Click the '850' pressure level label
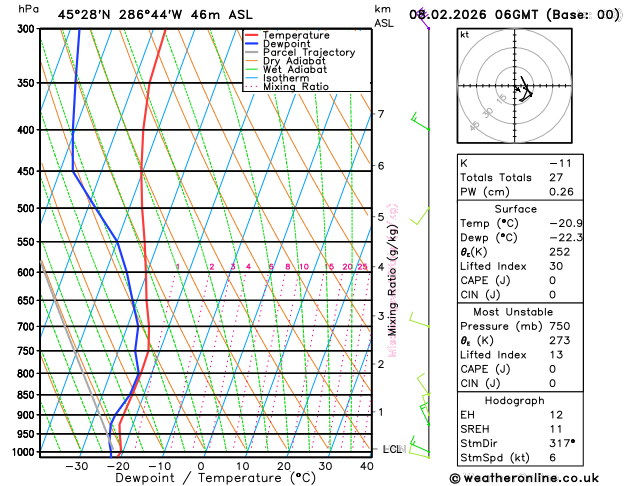629x486 pixels. [x=28, y=395]
